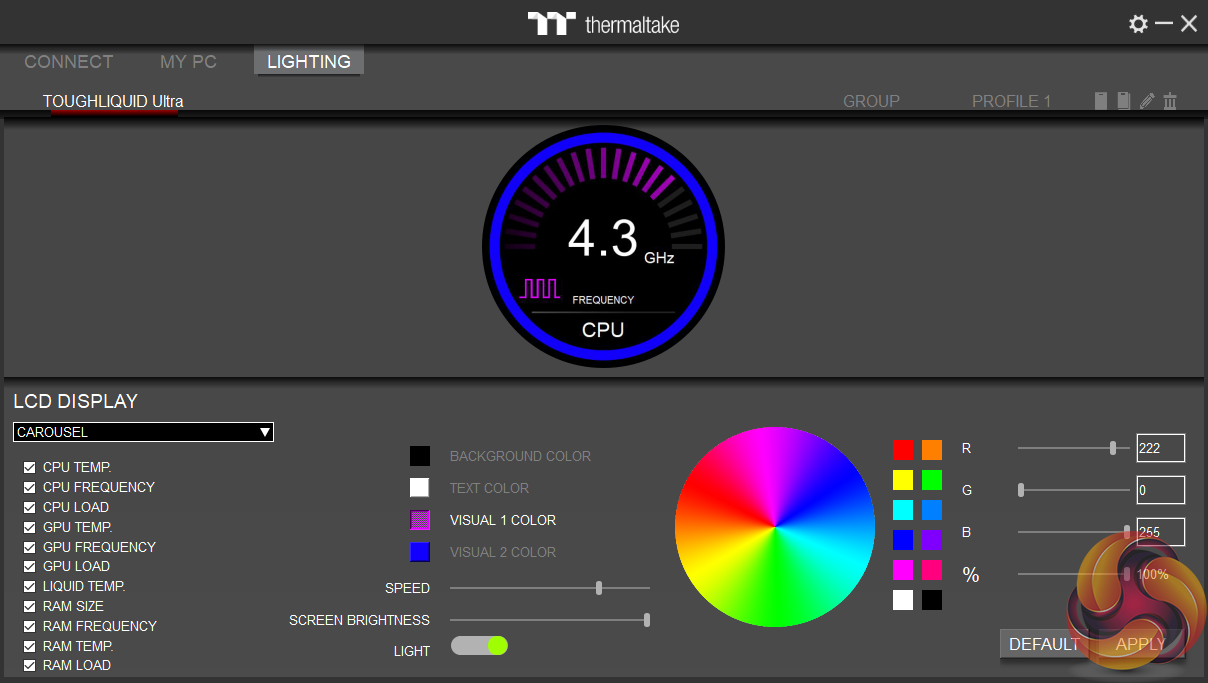Pick the white preset color swatch
Viewport: 1208px width, 683px height.
click(903, 600)
